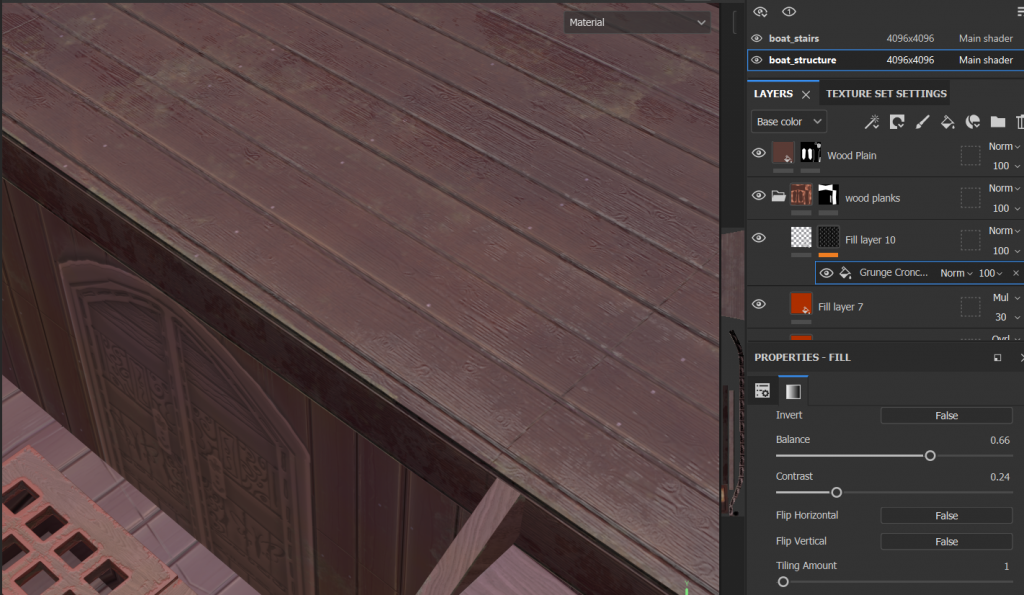1024x595 pixels.
Task: Click the Tiling Amount slider handle
Action: [783, 581]
